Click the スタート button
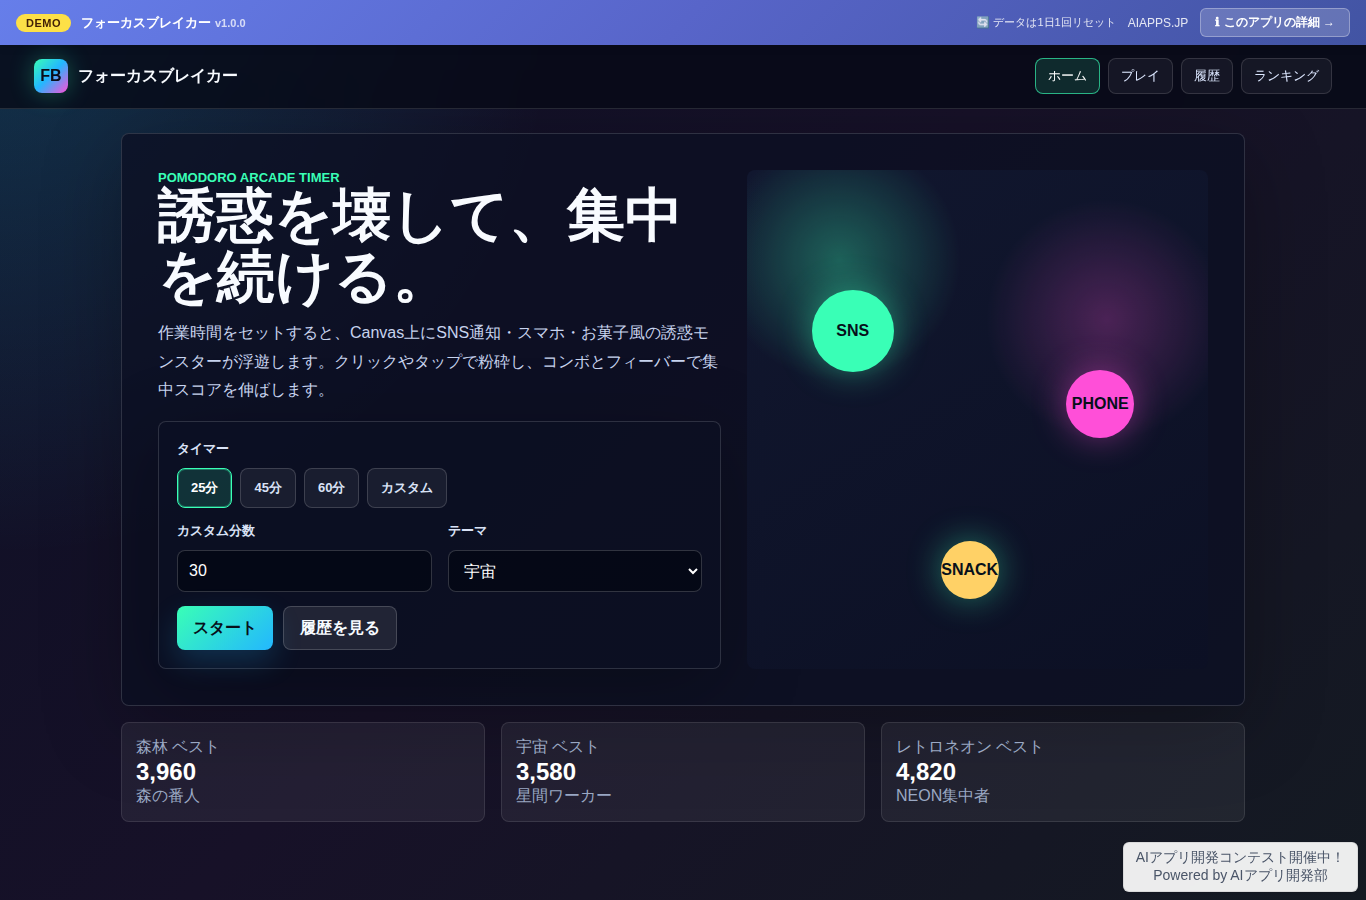Viewport: 1366px width, 900px height. point(225,628)
